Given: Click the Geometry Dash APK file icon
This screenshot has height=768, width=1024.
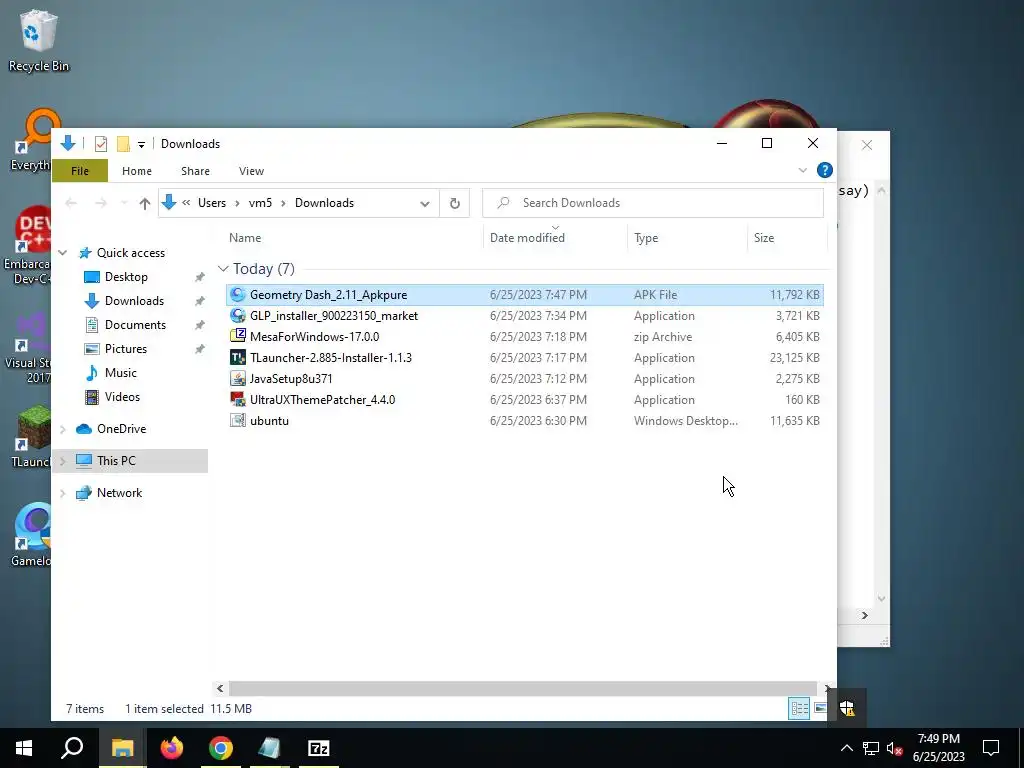Looking at the screenshot, I should point(238,295).
